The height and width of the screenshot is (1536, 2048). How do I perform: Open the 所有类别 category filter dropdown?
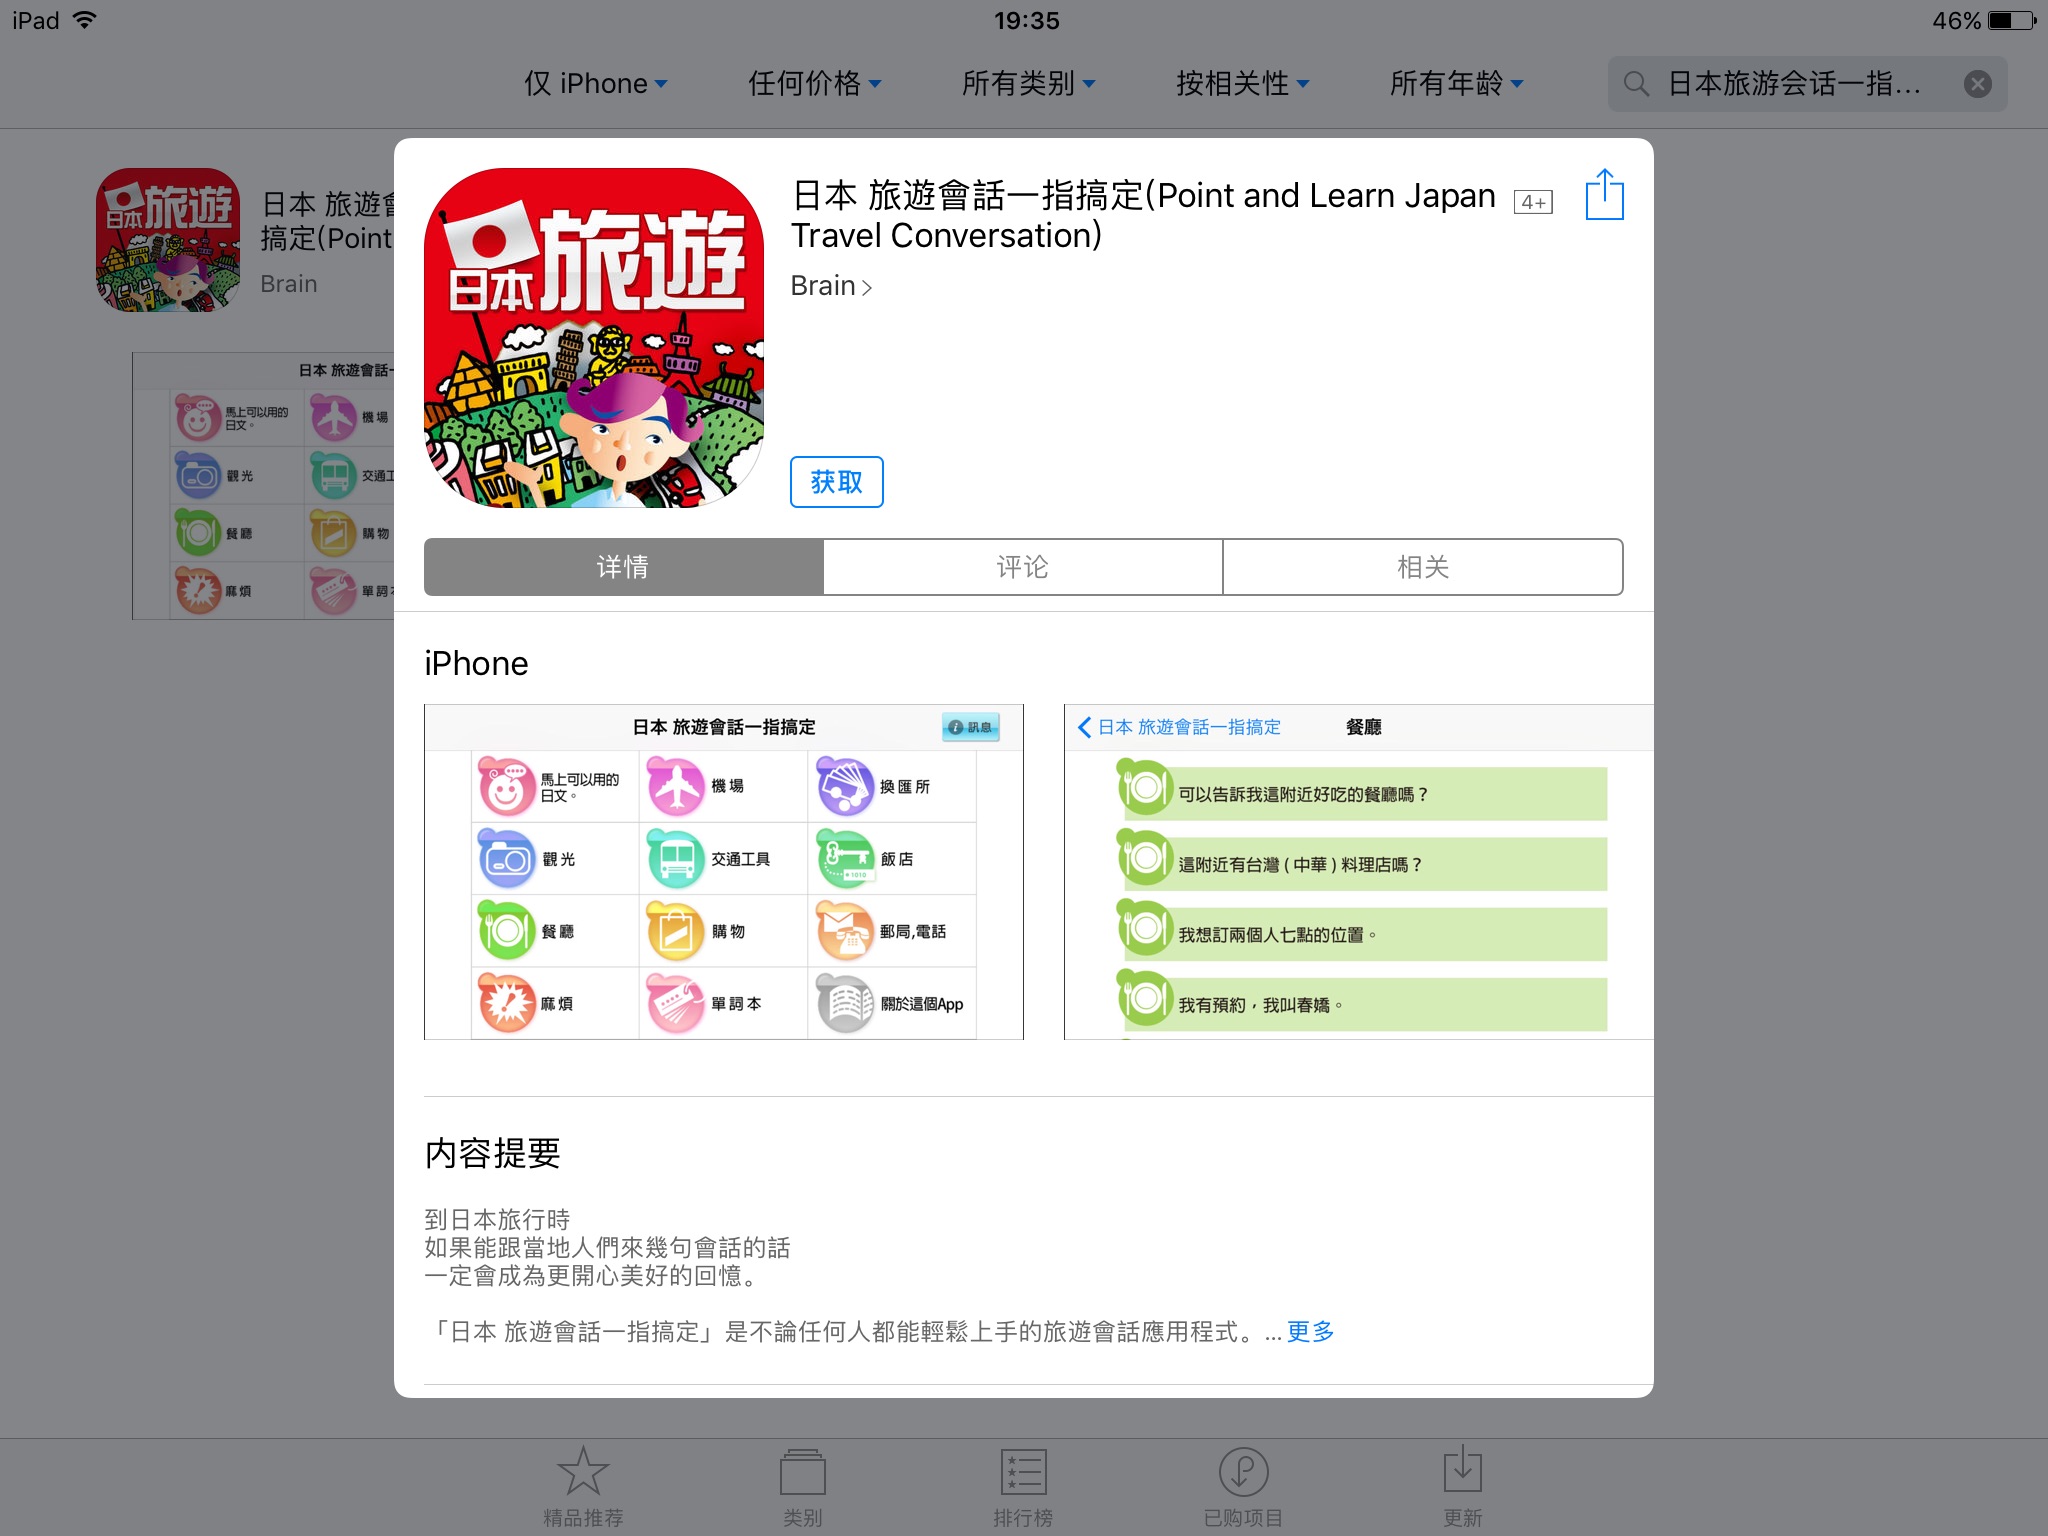1028,83
